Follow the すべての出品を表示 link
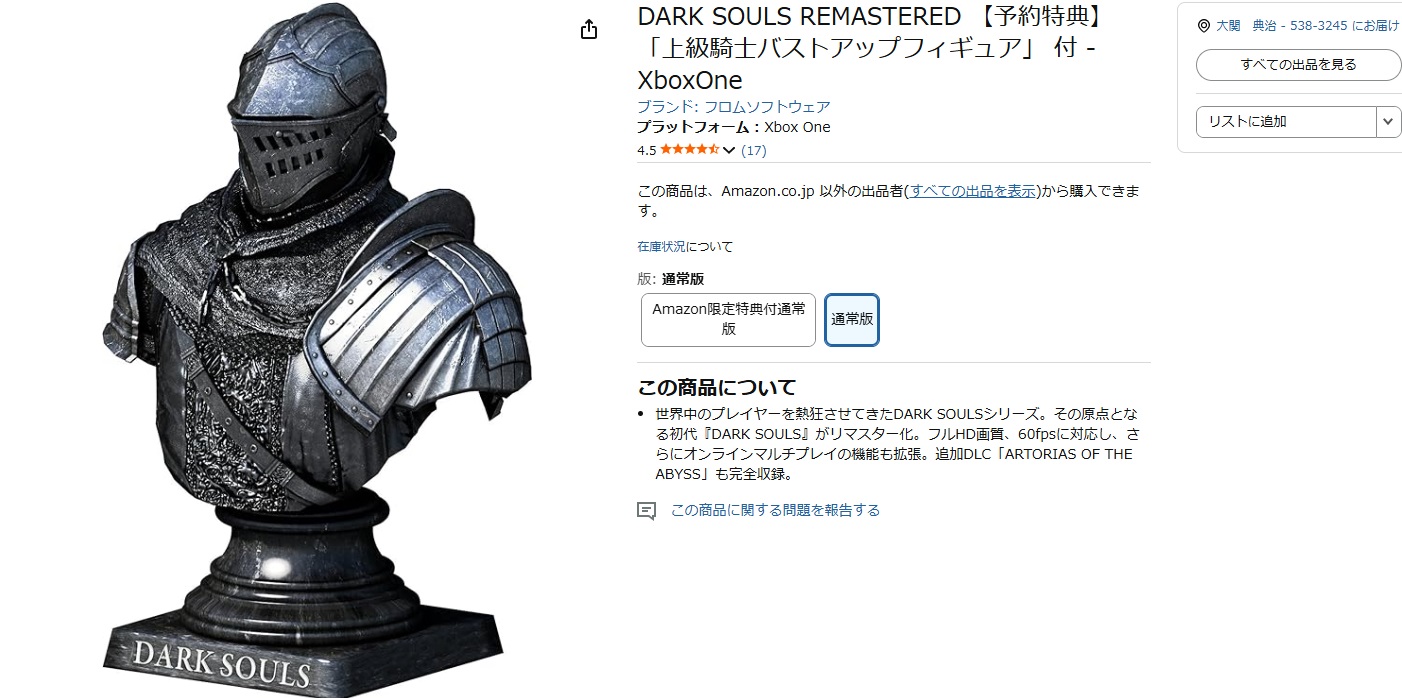The image size is (1402, 698). click(x=972, y=191)
